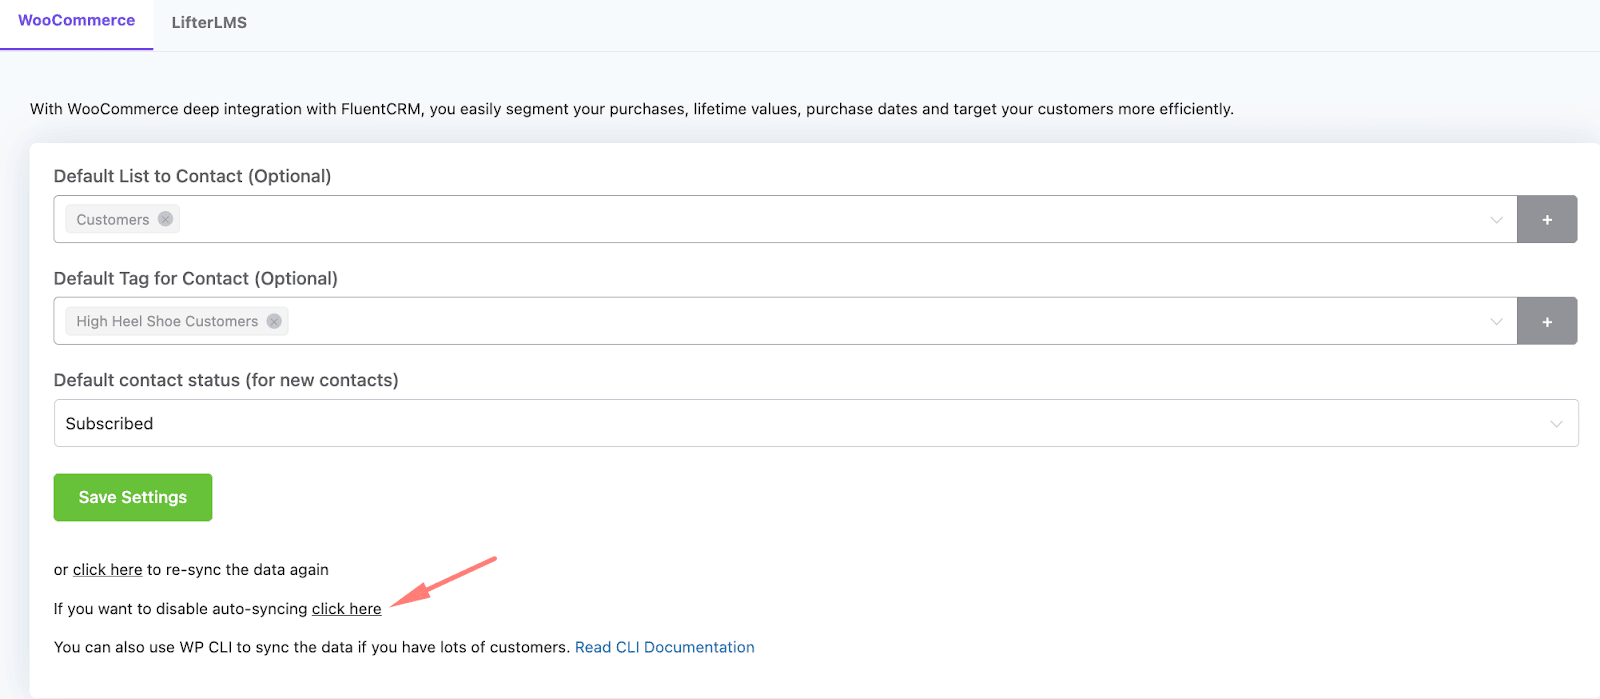1600x699 pixels.
Task: Expand the Default List to Contact dropdown arrow
Action: pos(1496,220)
